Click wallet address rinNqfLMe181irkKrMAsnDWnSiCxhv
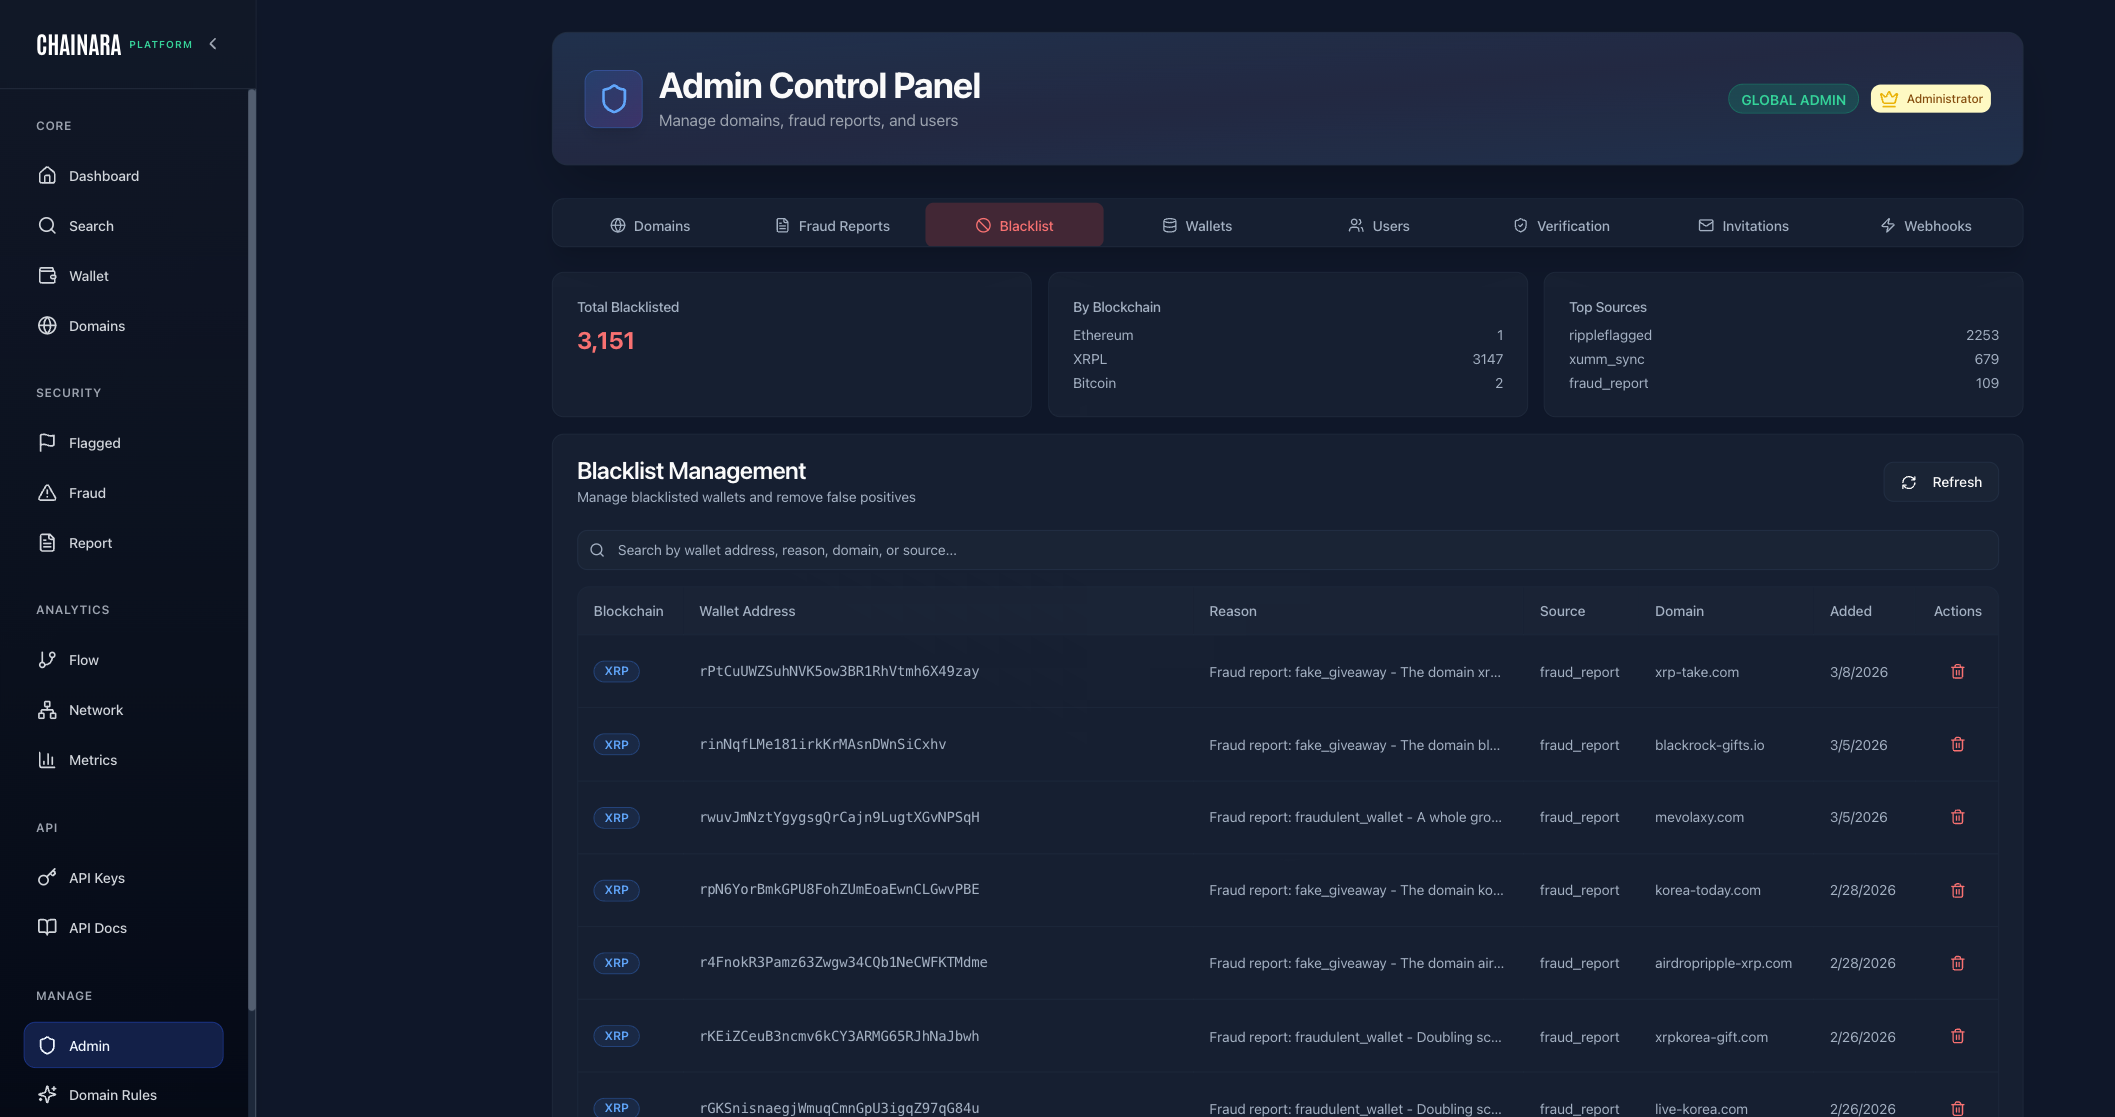The image size is (2115, 1117). (823, 744)
